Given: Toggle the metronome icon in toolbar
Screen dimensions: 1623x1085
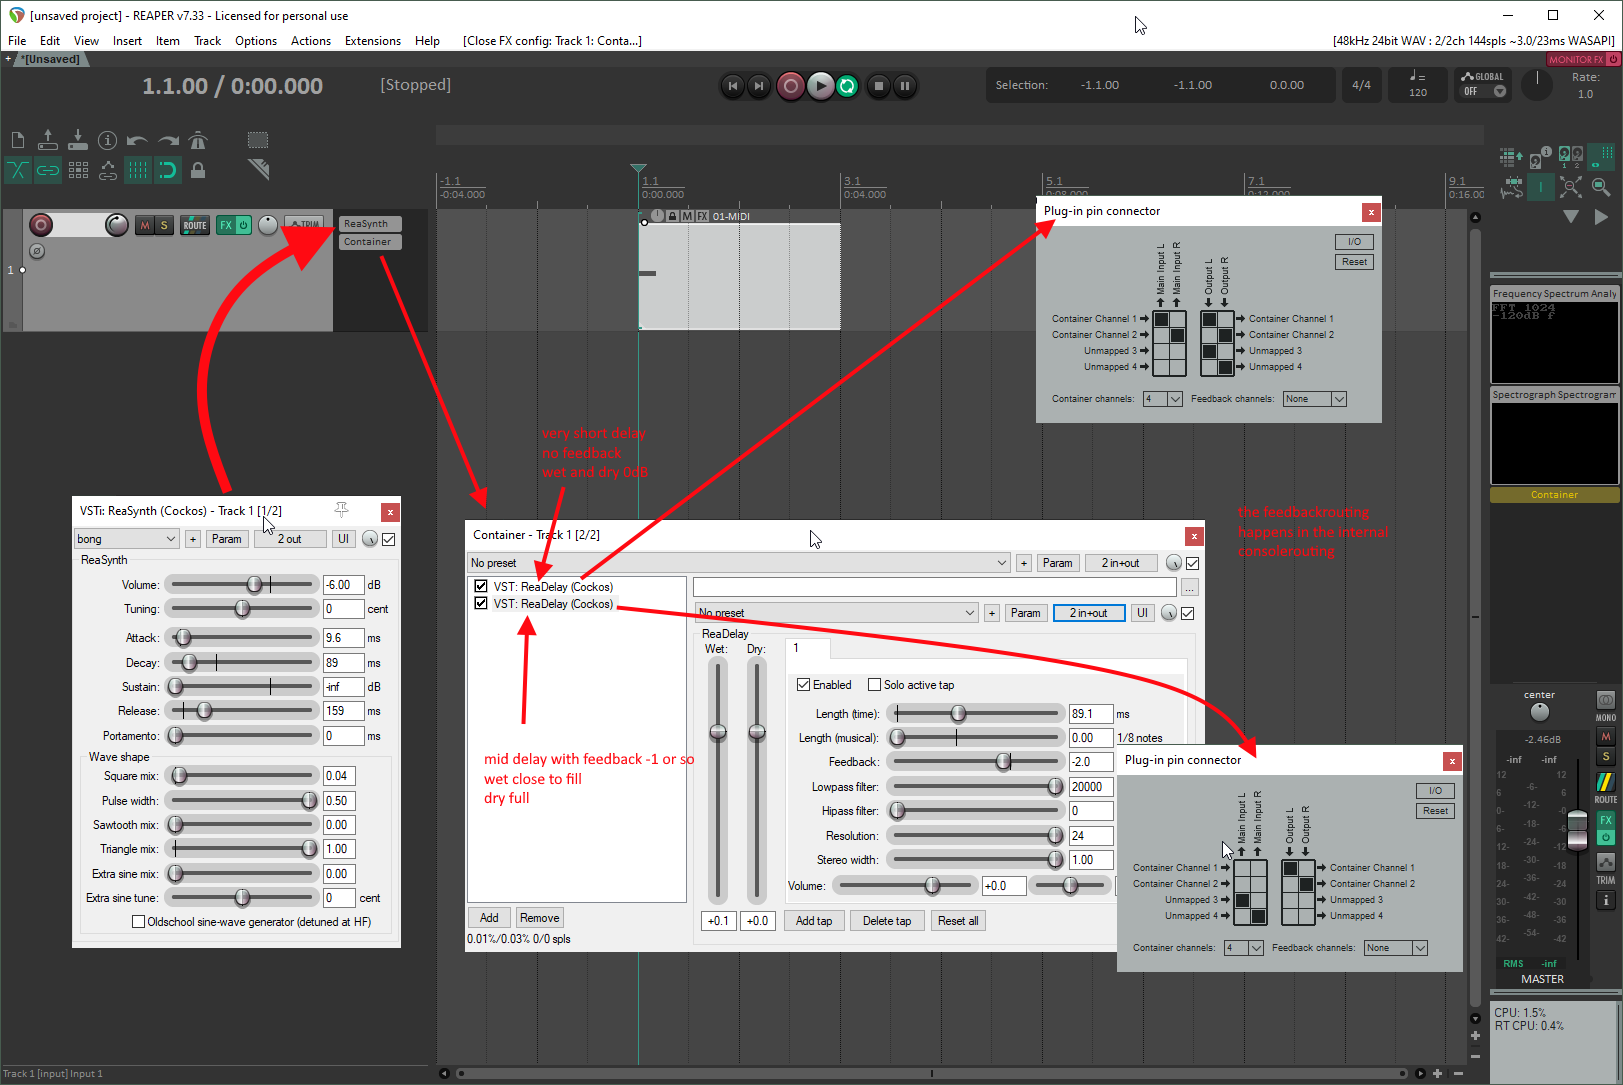Looking at the screenshot, I should [x=198, y=140].
